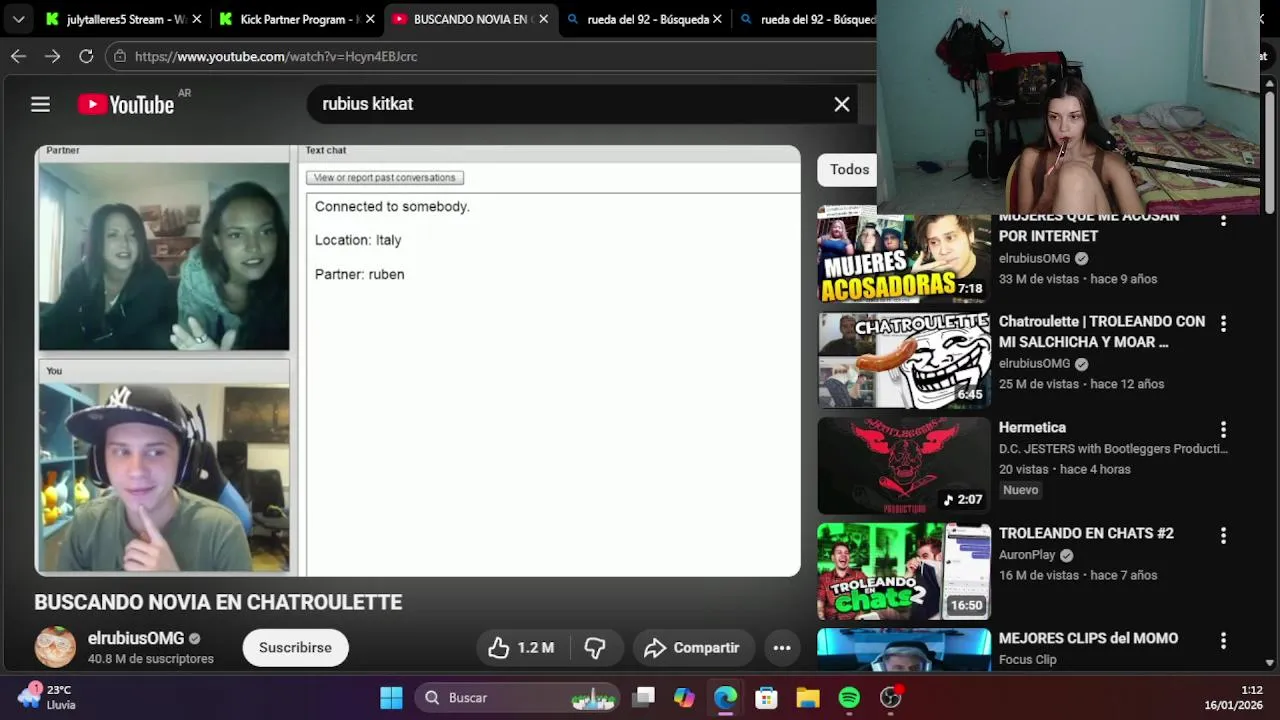The image size is (1280, 720).
Task: Switch to Microsoft Edge on the taskbar
Action: click(725, 697)
